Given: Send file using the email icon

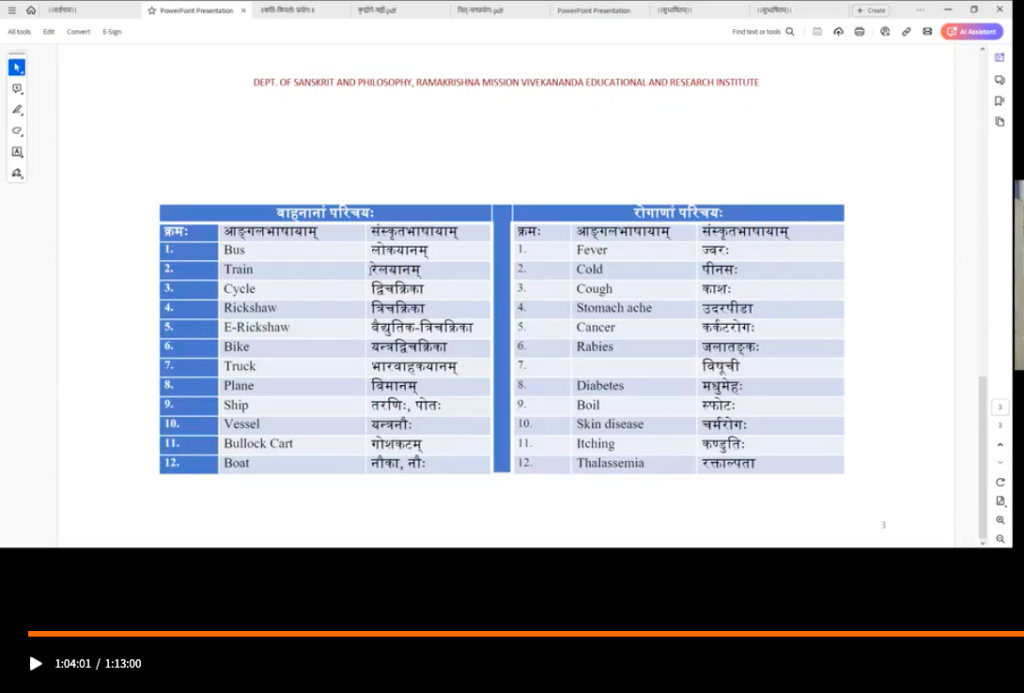Looking at the screenshot, I should 927,32.
